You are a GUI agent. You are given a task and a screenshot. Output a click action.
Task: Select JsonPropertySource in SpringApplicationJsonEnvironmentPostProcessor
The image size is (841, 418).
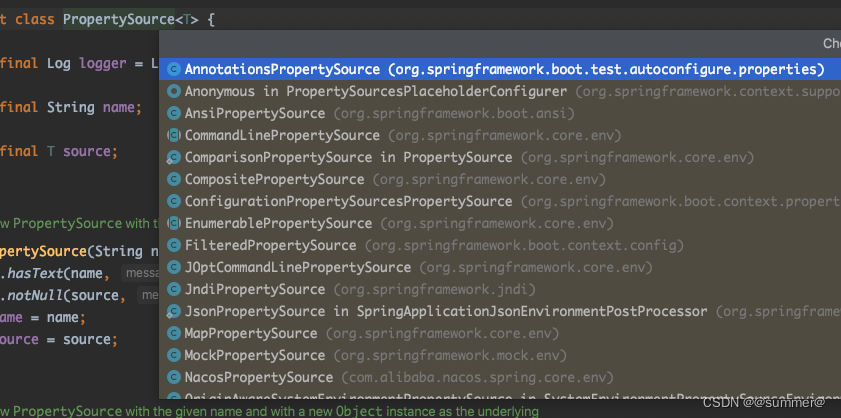tap(500, 311)
